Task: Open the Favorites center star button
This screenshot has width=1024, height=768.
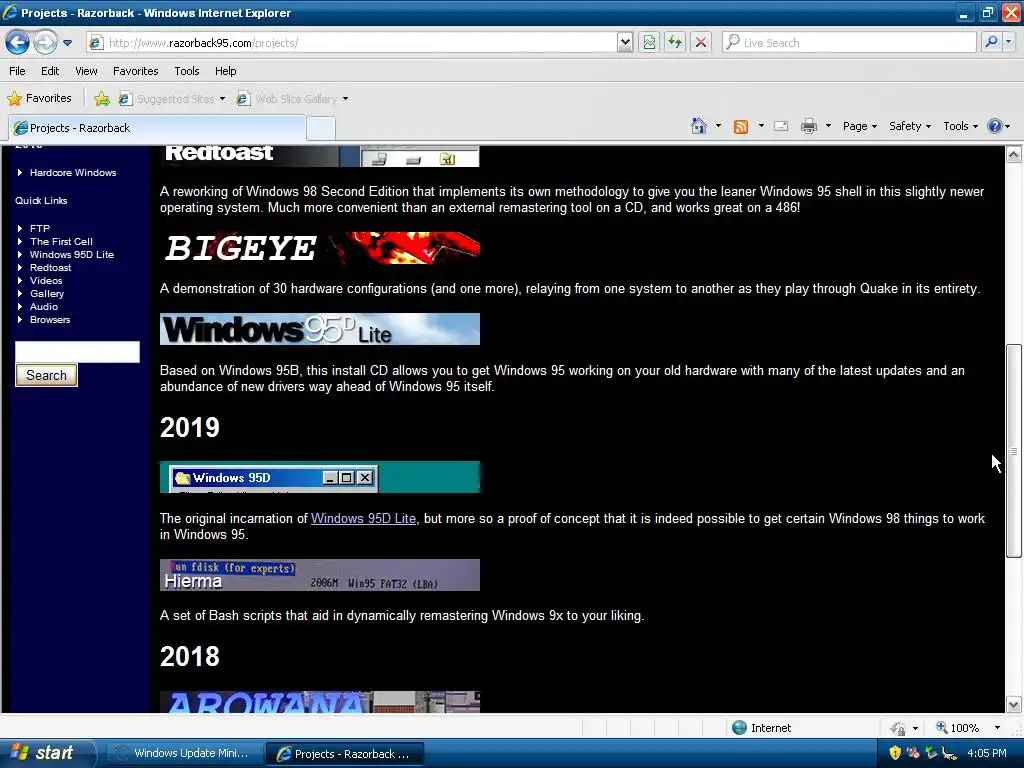Action: coord(39,99)
